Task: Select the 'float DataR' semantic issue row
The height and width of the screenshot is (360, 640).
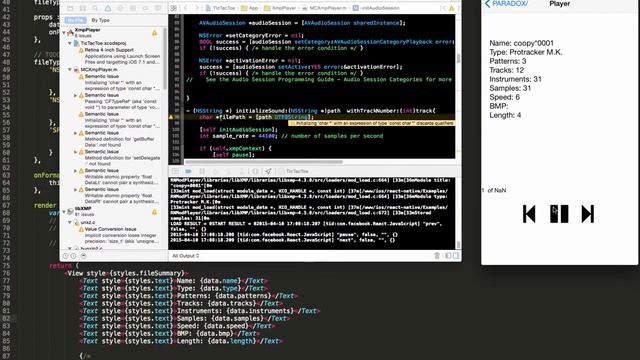Action: coord(118,196)
